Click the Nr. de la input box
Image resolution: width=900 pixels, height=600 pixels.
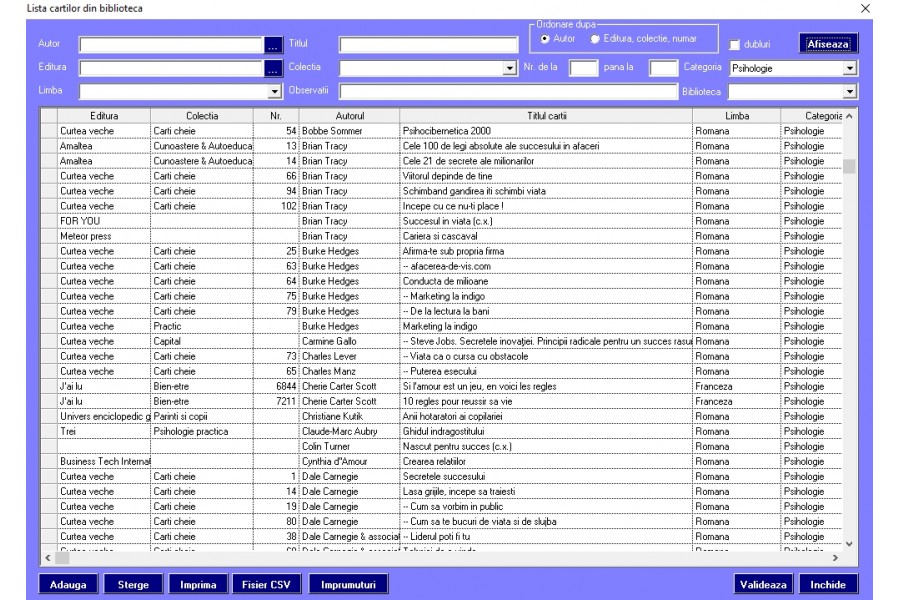click(x=583, y=68)
